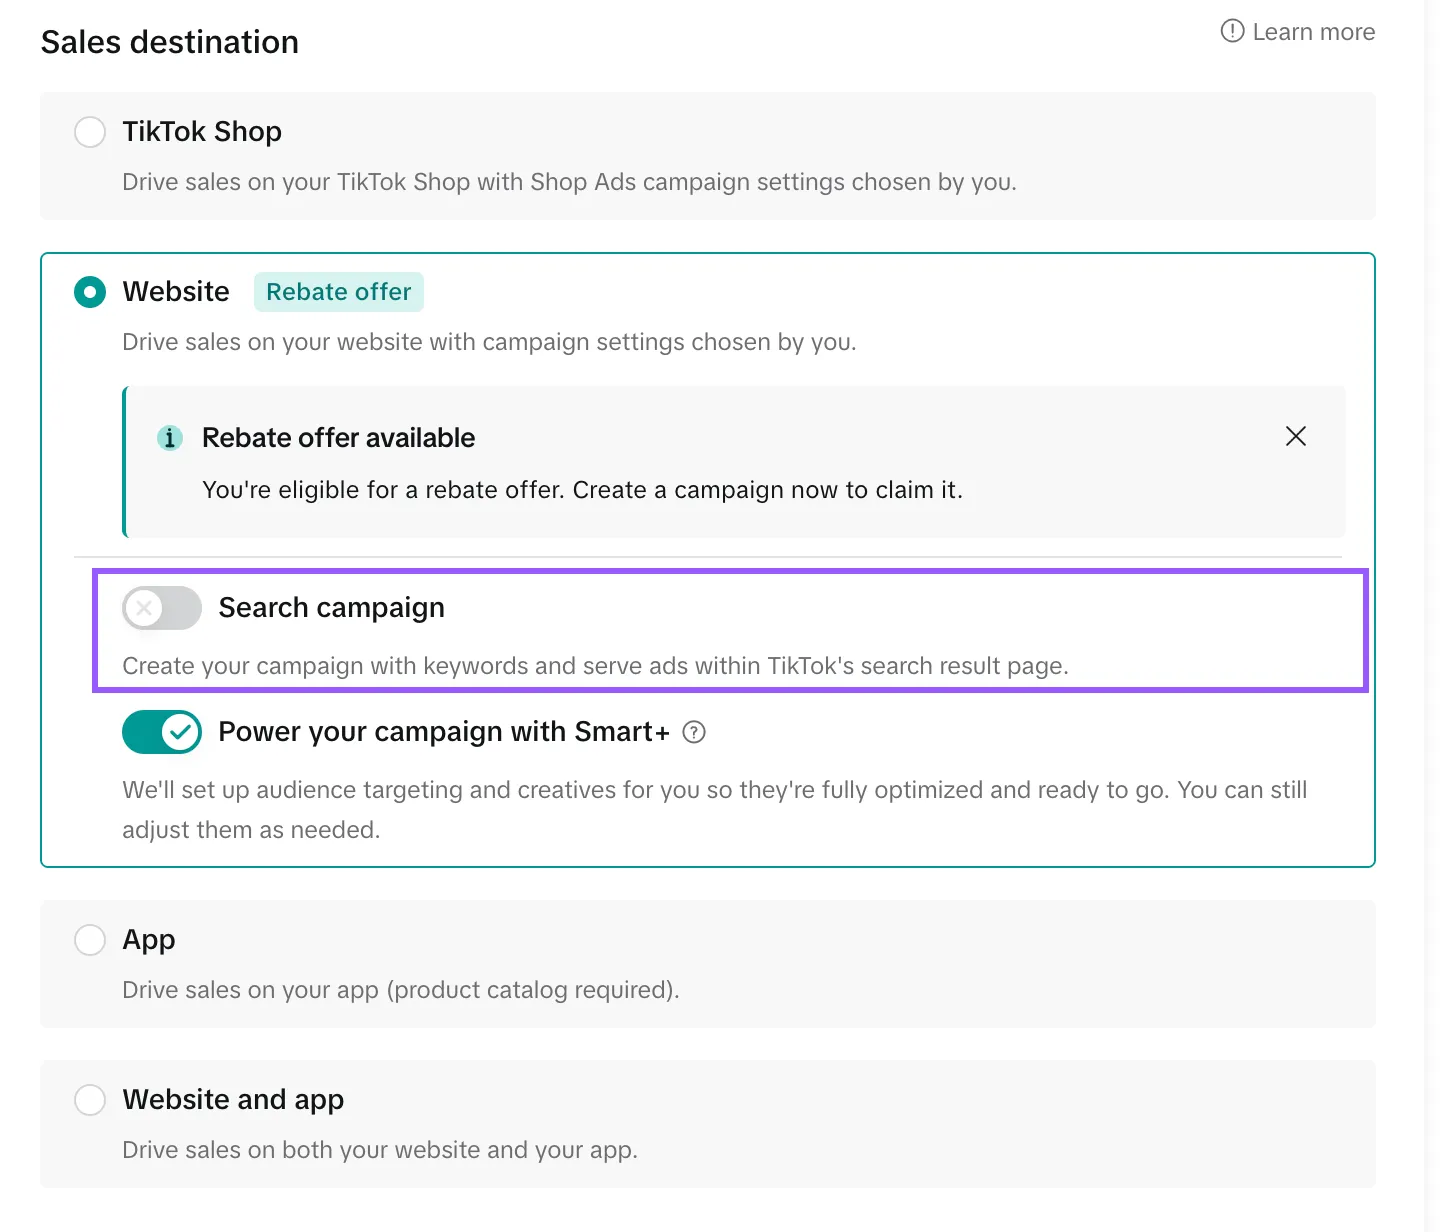Click 'You're eligible for a rebate offer' text
Screen dimensions: 1440x1232
pos(582,490)
